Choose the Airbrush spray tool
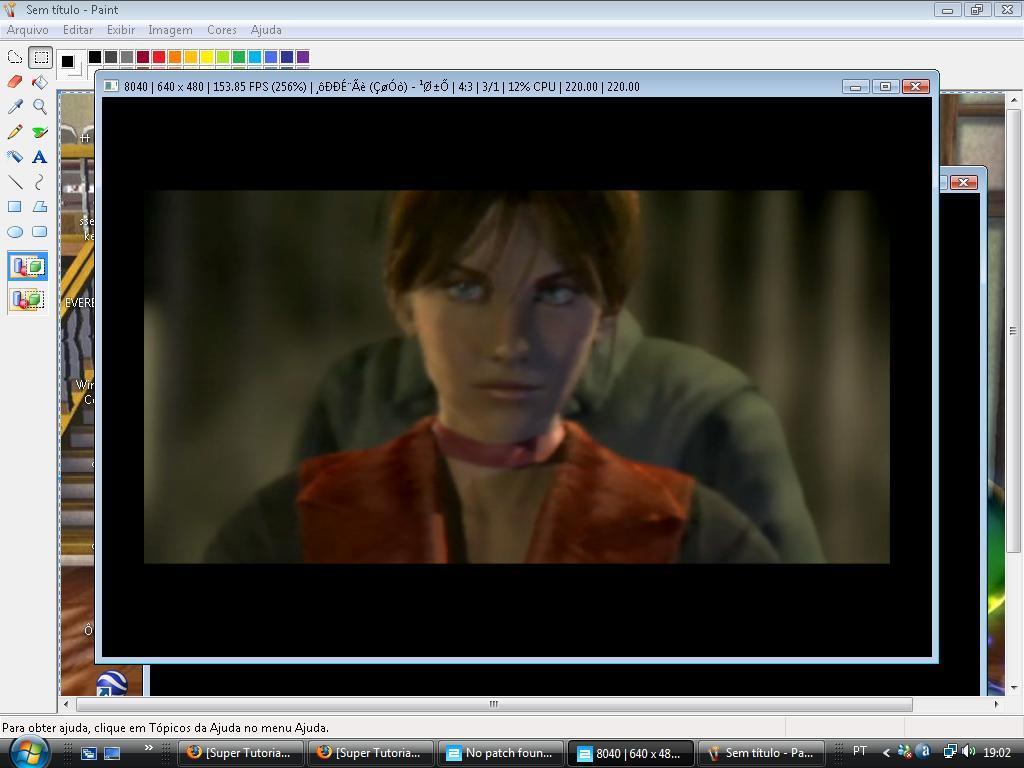Viewport: 1024px width, 768px height. click(14, 157)
